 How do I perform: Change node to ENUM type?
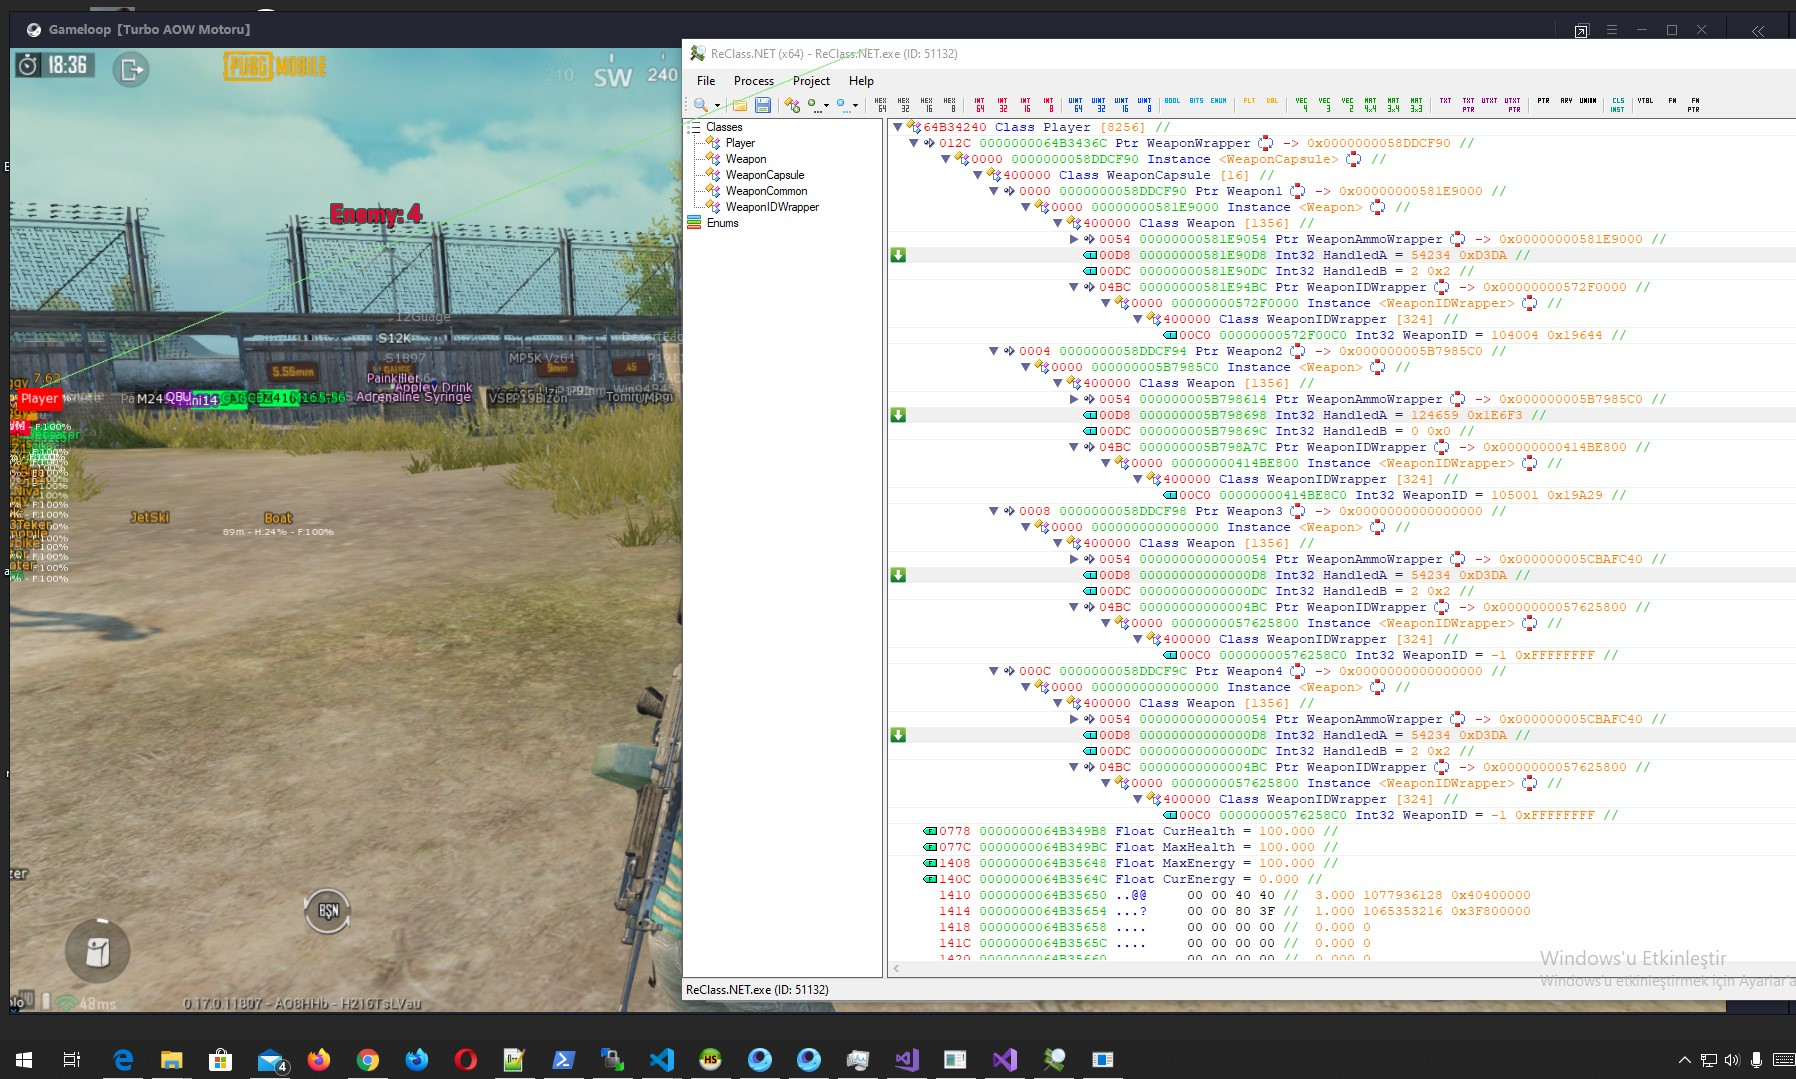1218,101
